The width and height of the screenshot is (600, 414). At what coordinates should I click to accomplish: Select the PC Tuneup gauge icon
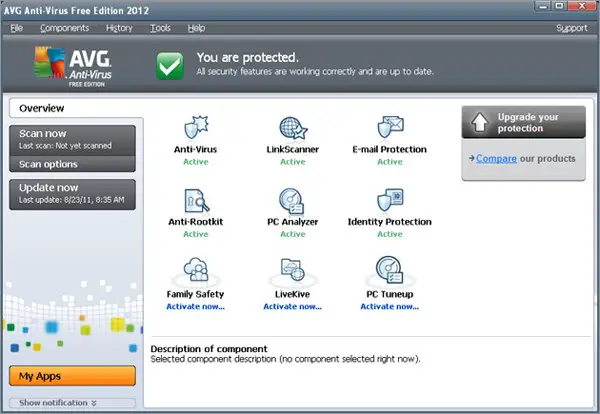pos(389,269)
